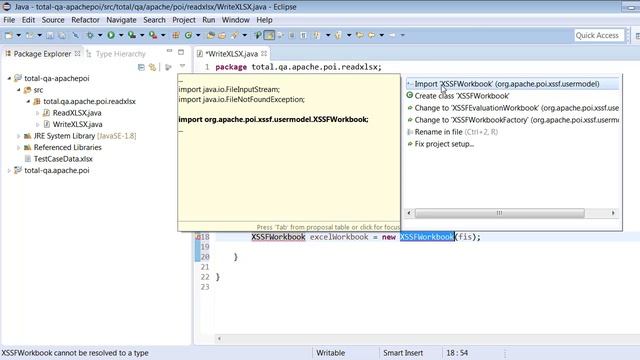Open the Search menu
The height and width of the screenshot is (360, 640).
[x=154, y=20]
